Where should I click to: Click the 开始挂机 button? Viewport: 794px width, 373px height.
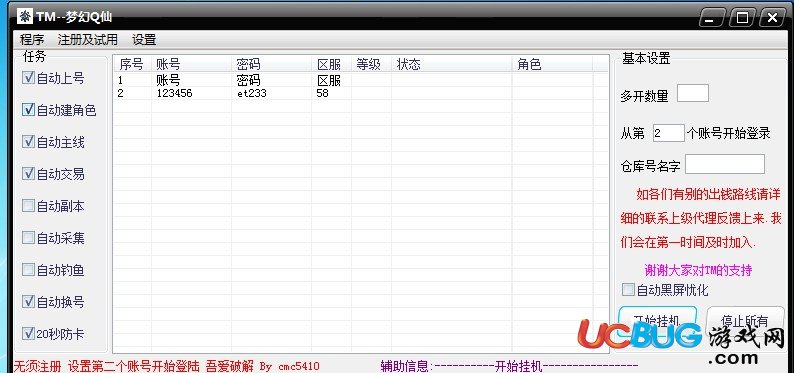click(x=658, y=320)
